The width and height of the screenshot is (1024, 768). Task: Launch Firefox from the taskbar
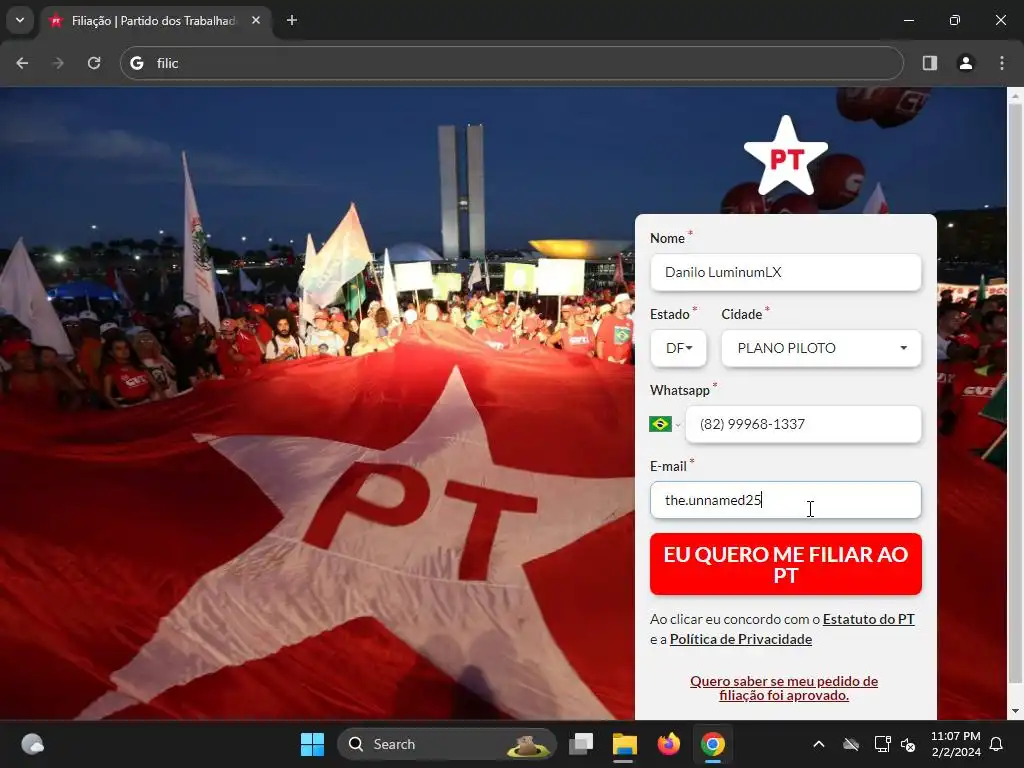[669, 744]
